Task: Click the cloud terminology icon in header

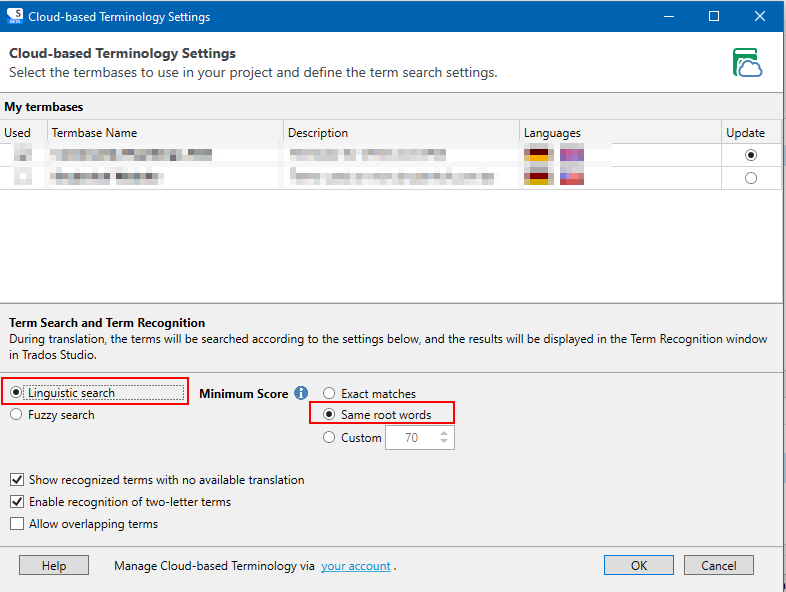Action: click(x=747, y=63)
